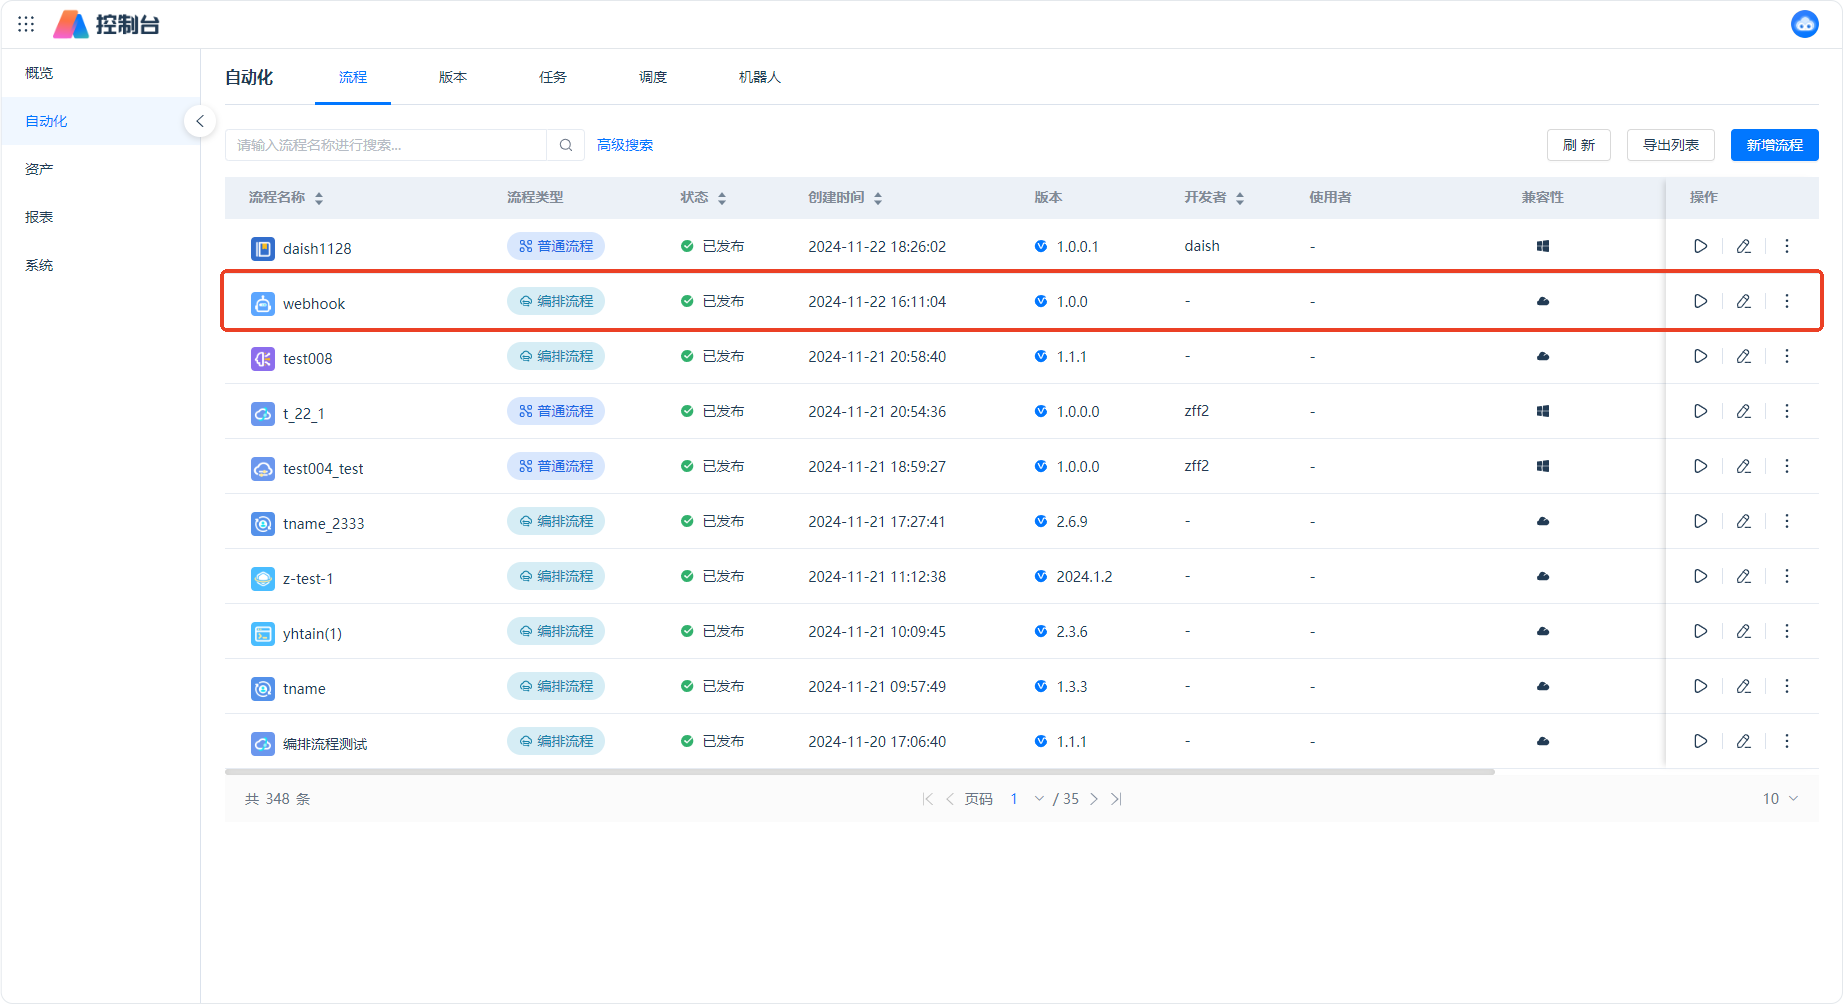Jump to the first page
Viewport: 1843px width, 1004px height.
click(x=928, y=799)
